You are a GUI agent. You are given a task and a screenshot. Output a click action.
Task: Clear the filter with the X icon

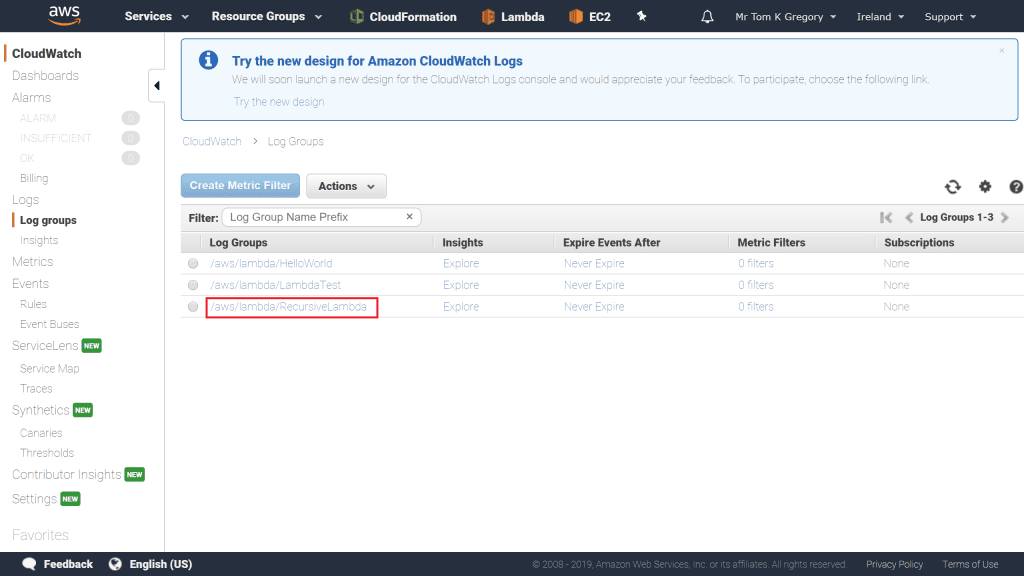(409, 216)
